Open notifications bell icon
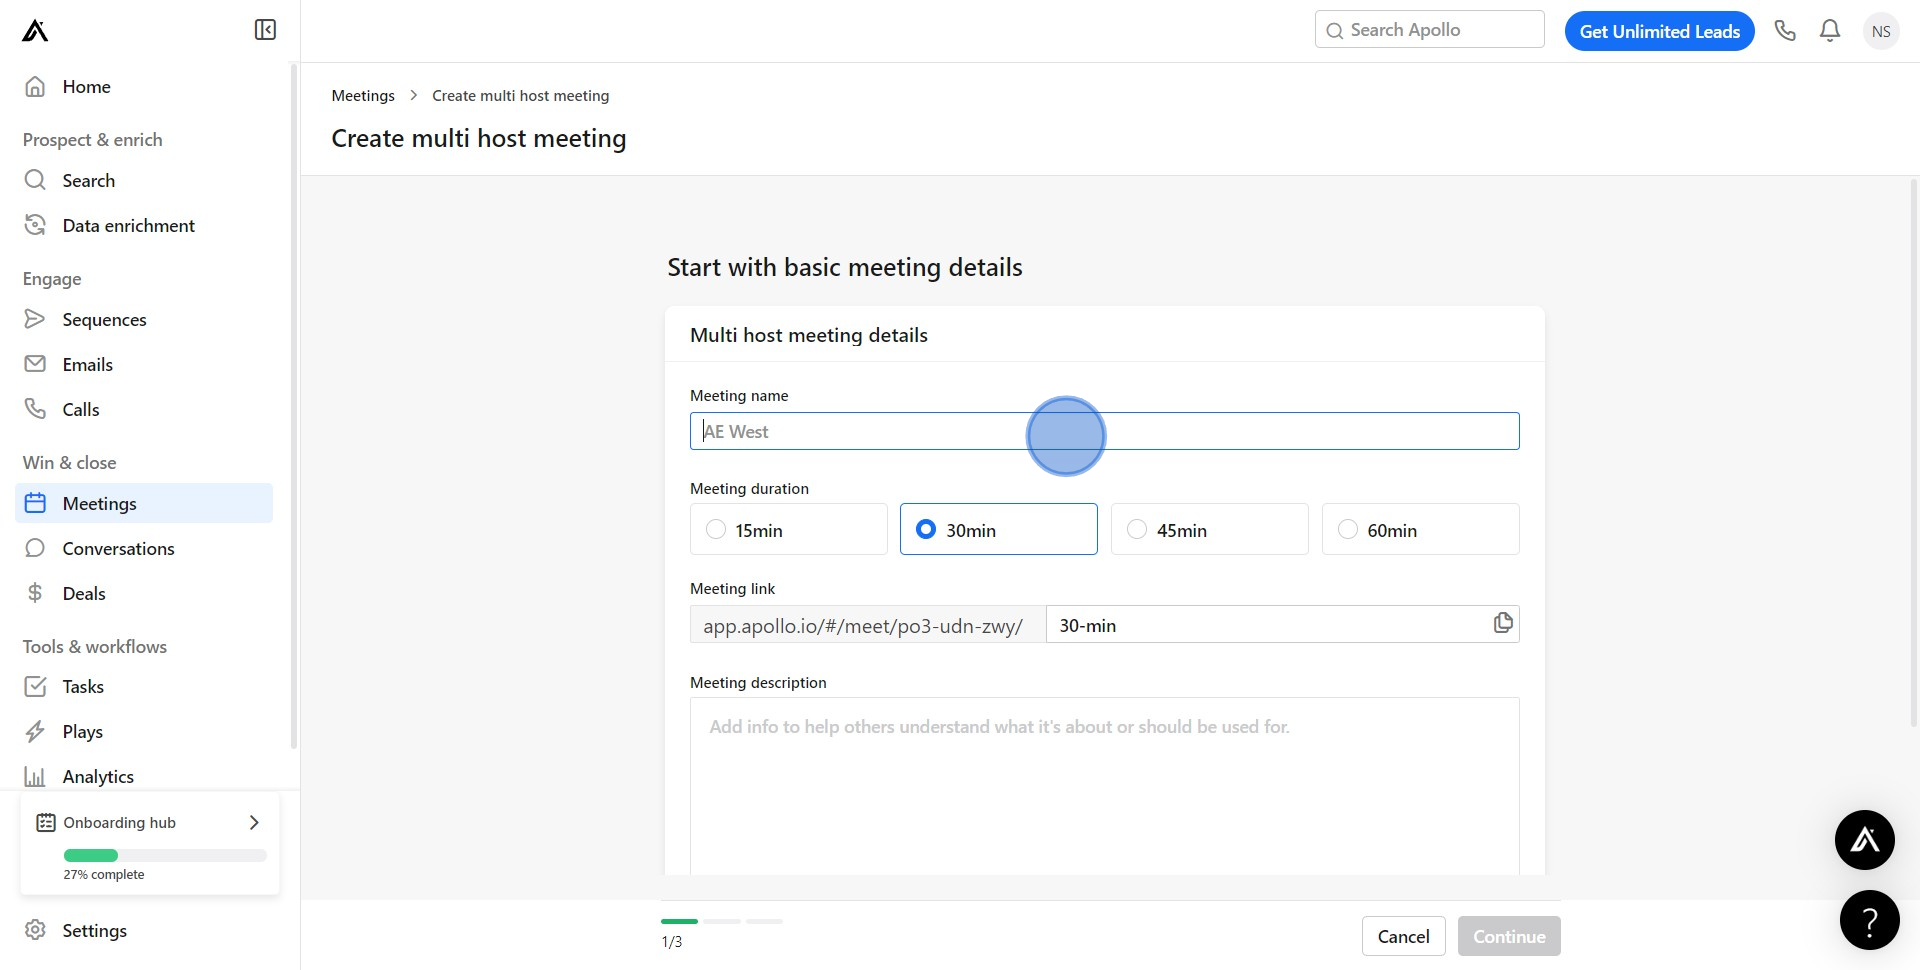This screenshot has height=970, width=1920. click(1830, 31)
